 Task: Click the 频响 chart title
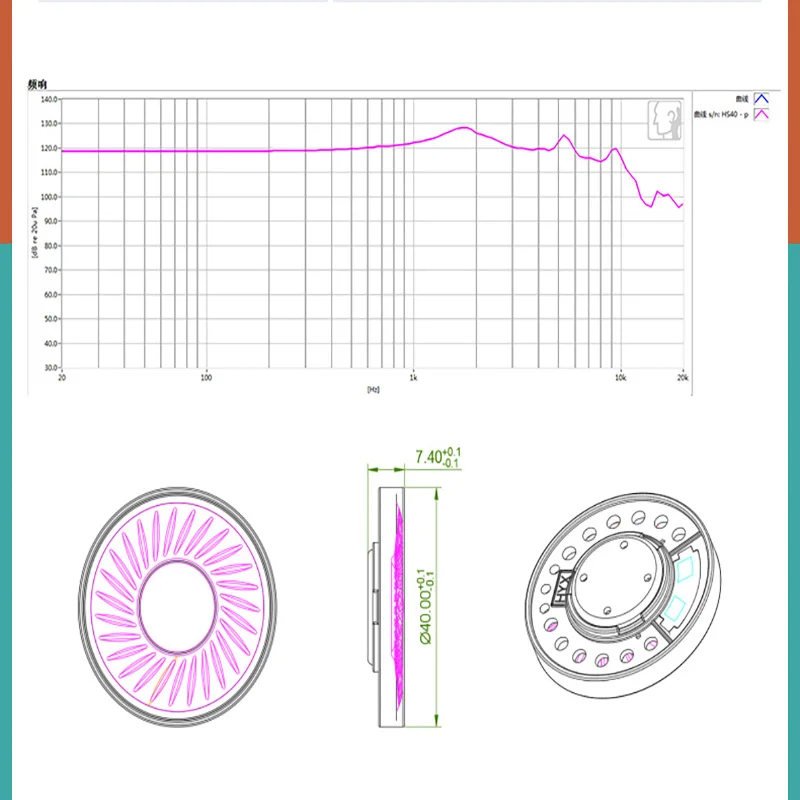[37, 85]
